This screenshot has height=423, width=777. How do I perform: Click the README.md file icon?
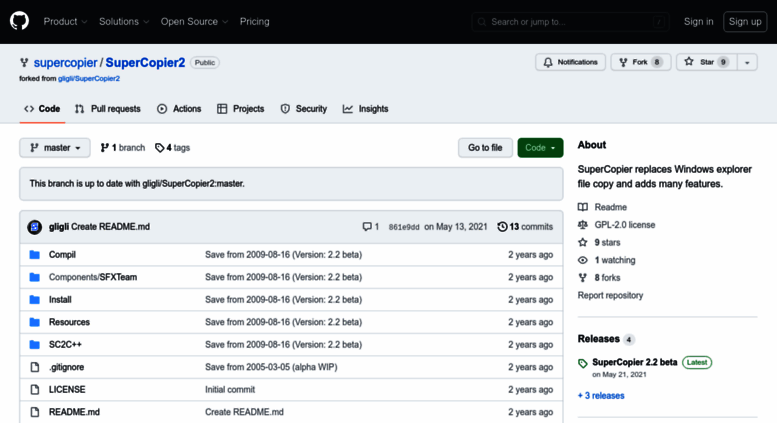coord(34,412)
